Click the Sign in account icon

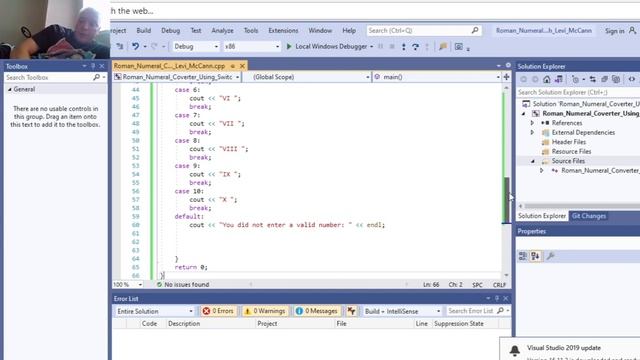click(x=632, y=31)
